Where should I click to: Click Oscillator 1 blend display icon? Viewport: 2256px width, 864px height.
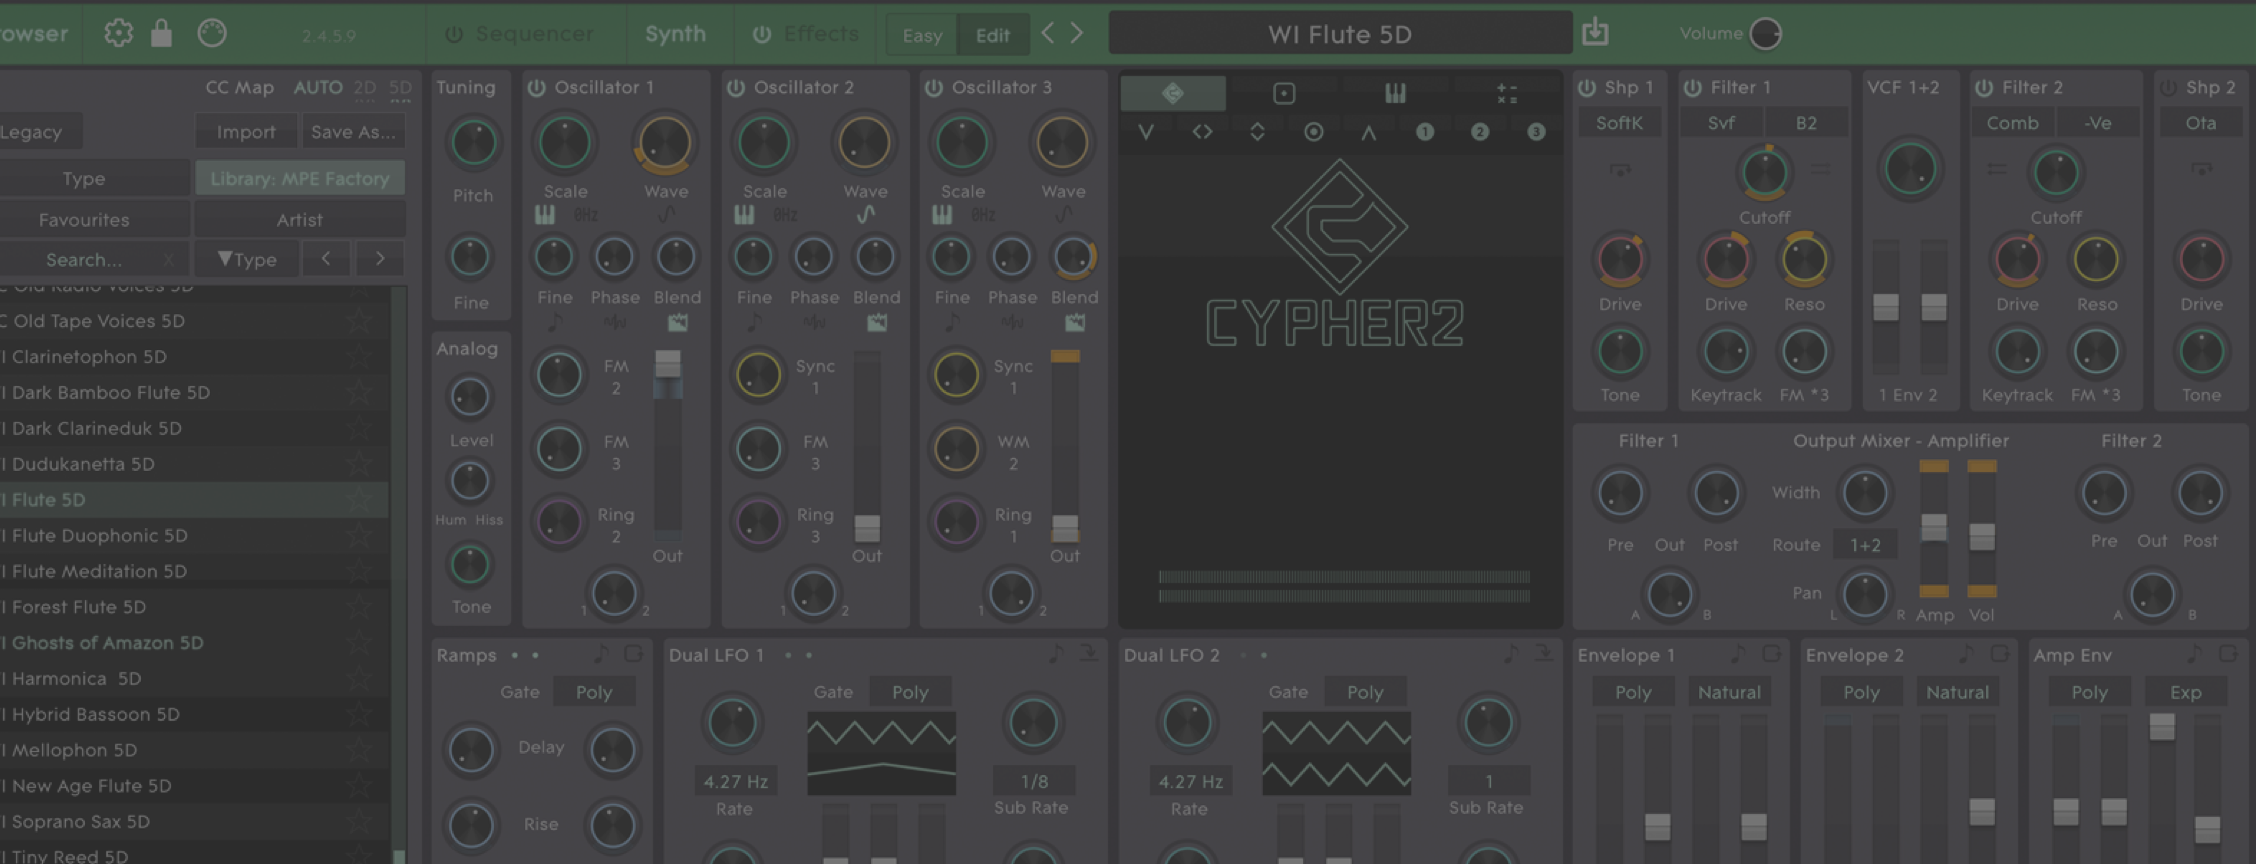(x=677, y=322)
